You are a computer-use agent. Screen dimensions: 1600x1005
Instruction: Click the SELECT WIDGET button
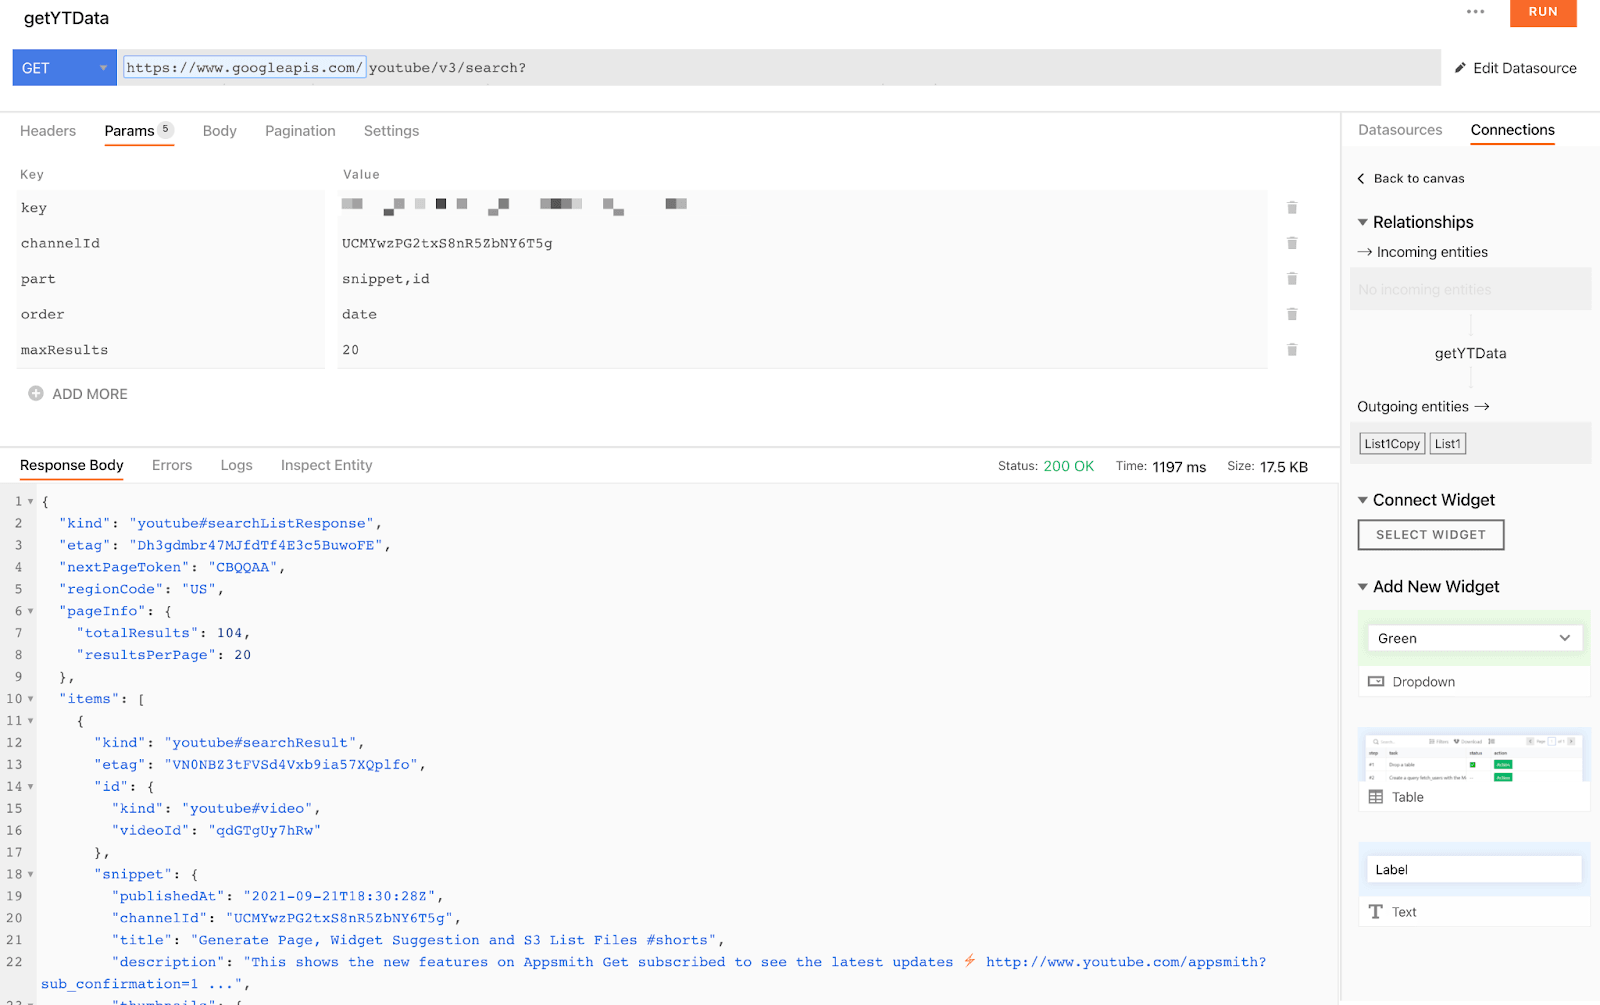pyautogui.click(x=1431, y=535)
